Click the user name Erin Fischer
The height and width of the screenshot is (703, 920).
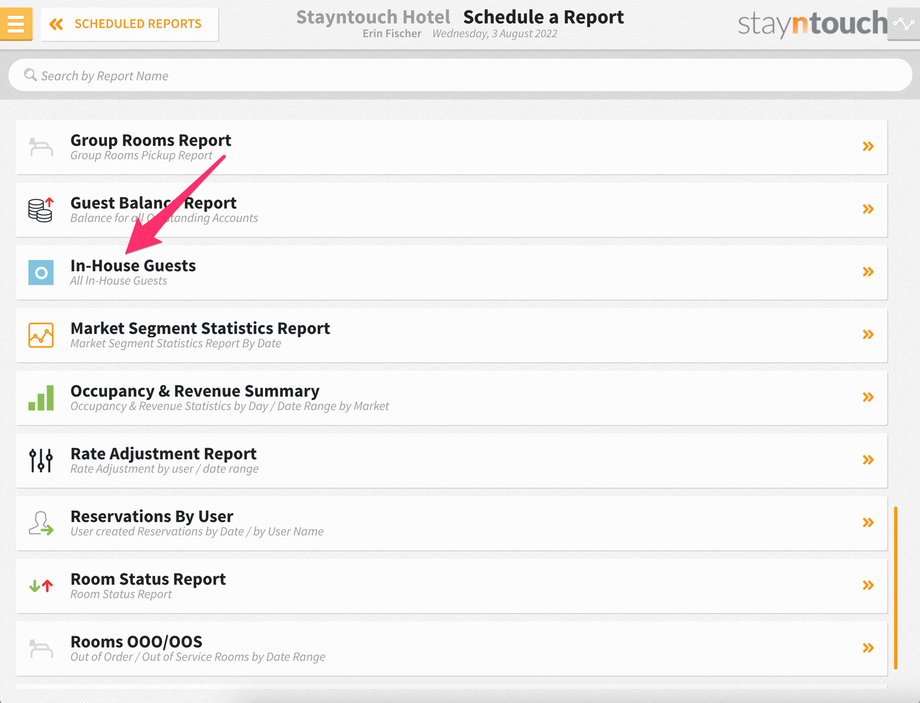392,33
